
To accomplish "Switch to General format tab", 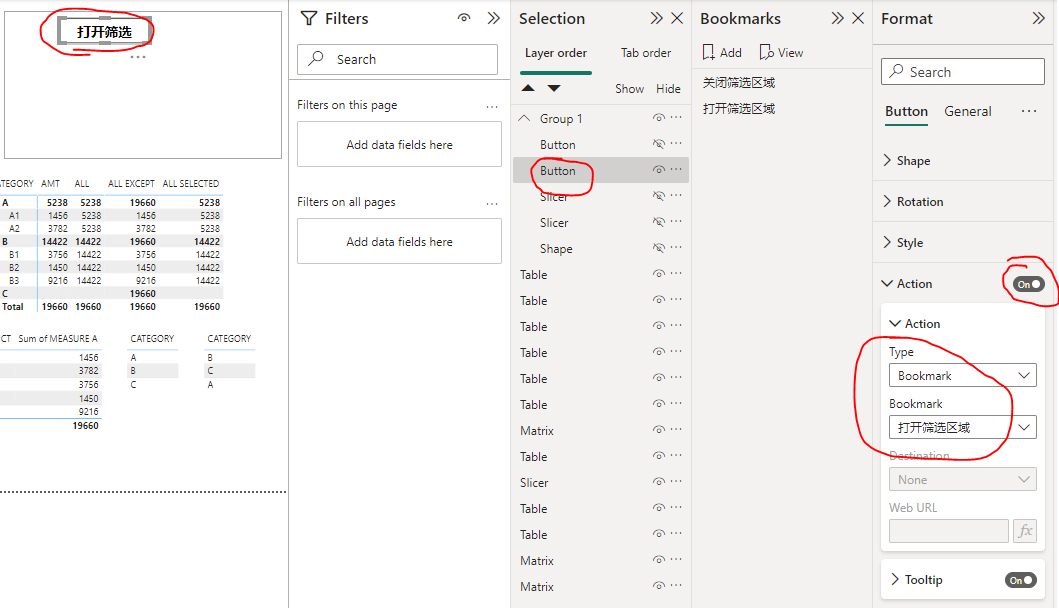I will coord(967,111).
